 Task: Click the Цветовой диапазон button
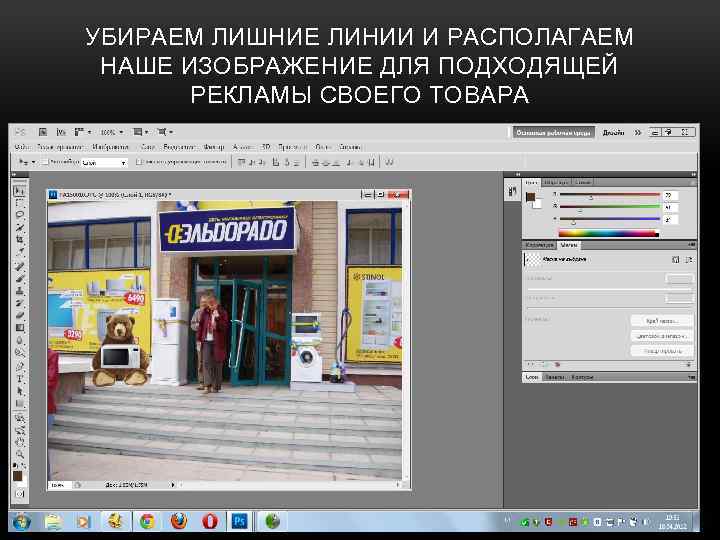[x=662, y=336]
